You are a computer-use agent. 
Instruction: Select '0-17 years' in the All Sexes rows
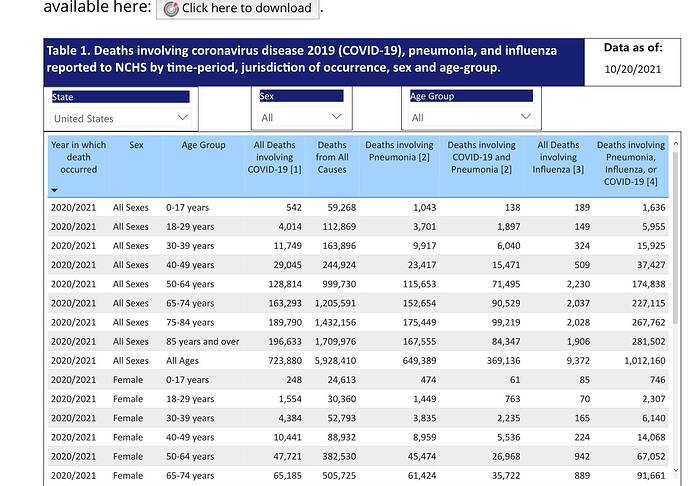pos(187,207)
